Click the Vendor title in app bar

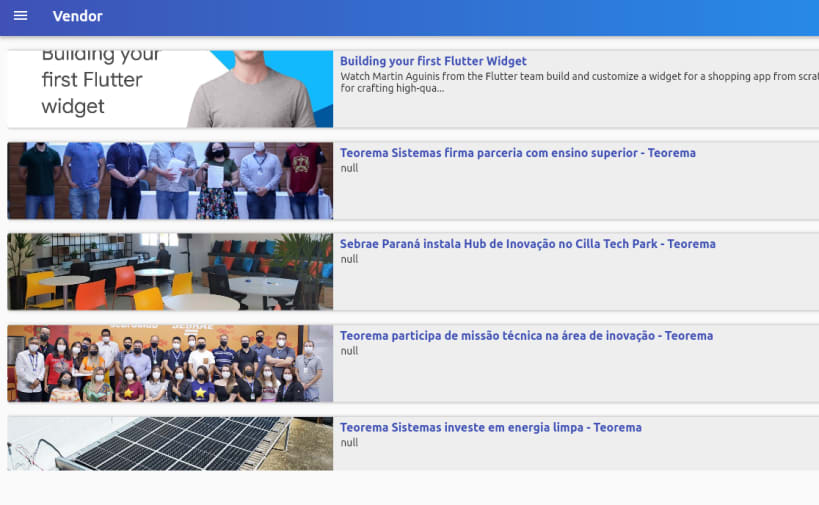click(77, 16)
